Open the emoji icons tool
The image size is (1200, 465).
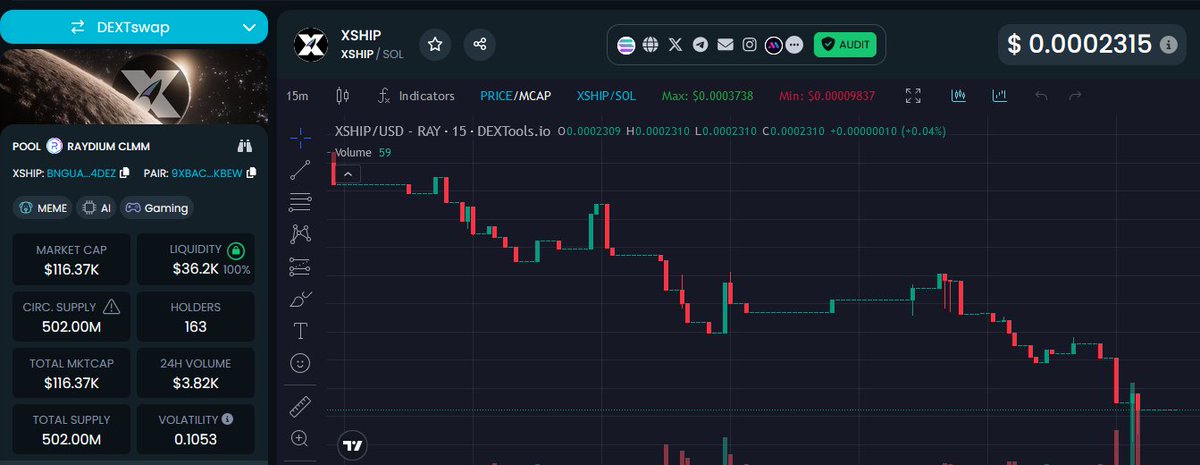(300, 363)
